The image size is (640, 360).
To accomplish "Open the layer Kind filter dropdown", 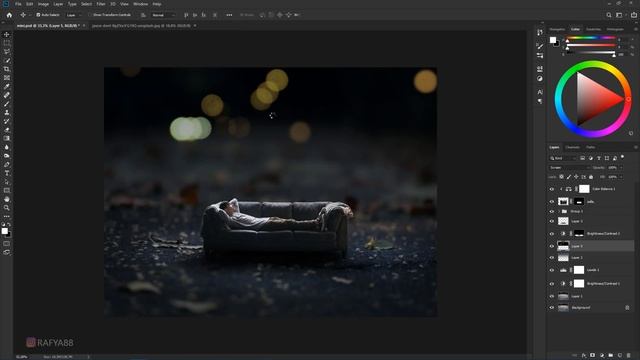I will click(562, 158).
